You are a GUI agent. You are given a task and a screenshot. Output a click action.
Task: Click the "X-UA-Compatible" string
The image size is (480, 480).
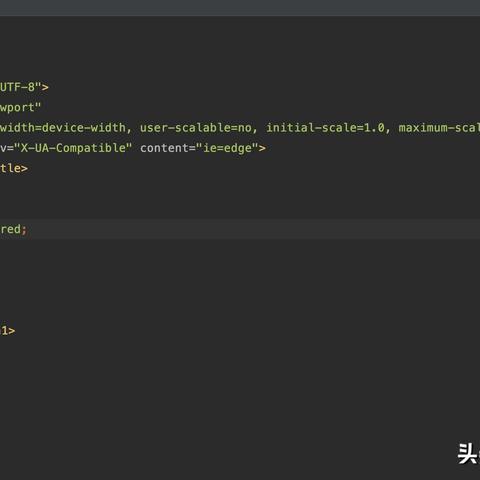click(73, 148)
